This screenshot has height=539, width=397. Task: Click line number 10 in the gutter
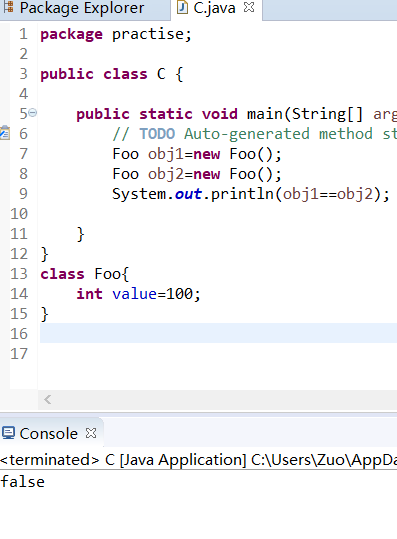pyautogui.click(x=19, y=214)
